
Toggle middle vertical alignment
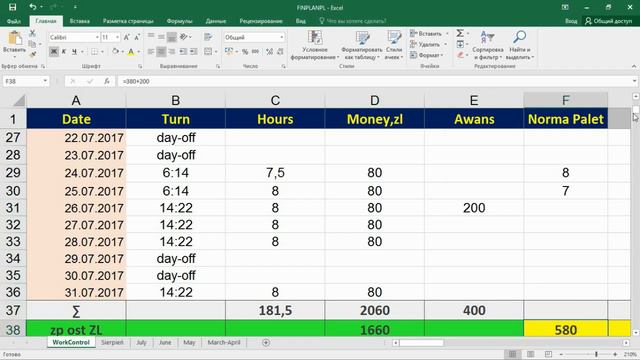click(x=161, y=37)
